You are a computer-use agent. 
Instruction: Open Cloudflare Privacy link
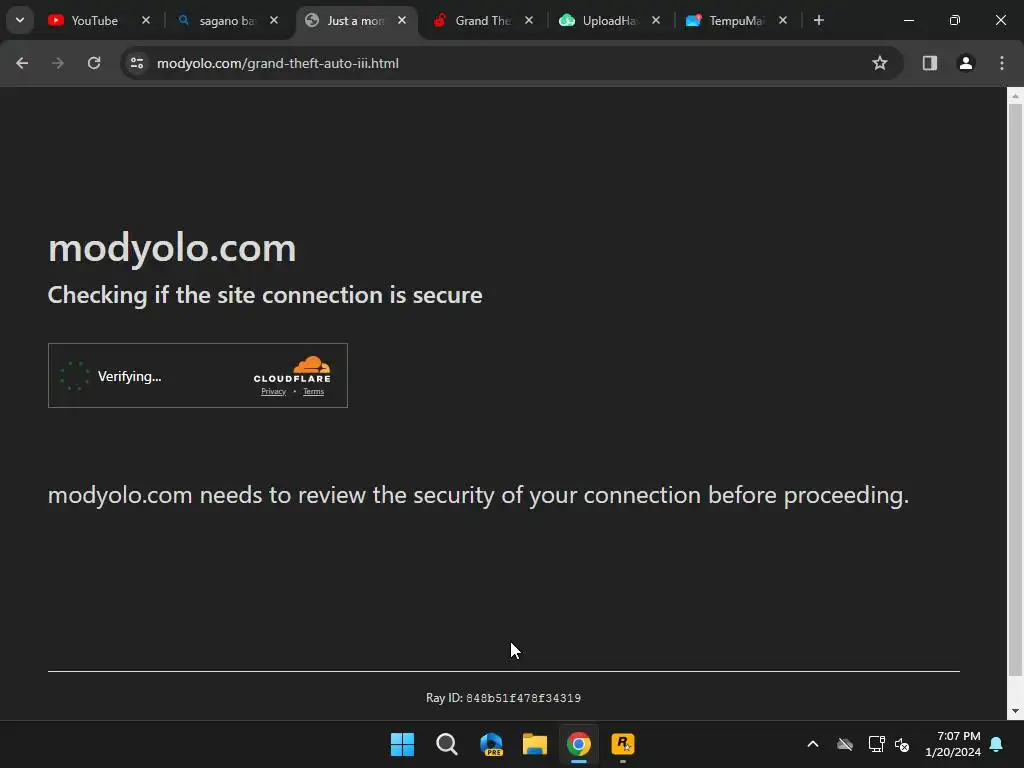[x=274, y=392]
